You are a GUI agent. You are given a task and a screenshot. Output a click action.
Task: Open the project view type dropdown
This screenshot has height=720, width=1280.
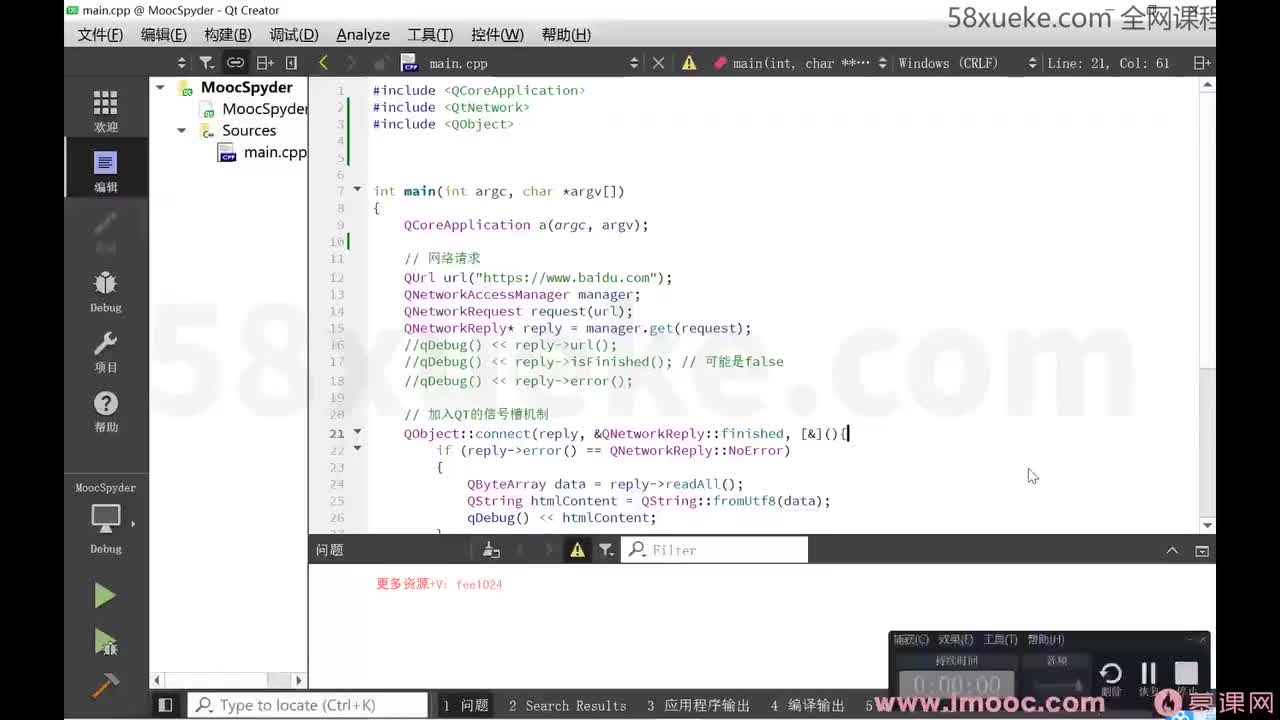[x=181, y=63]
